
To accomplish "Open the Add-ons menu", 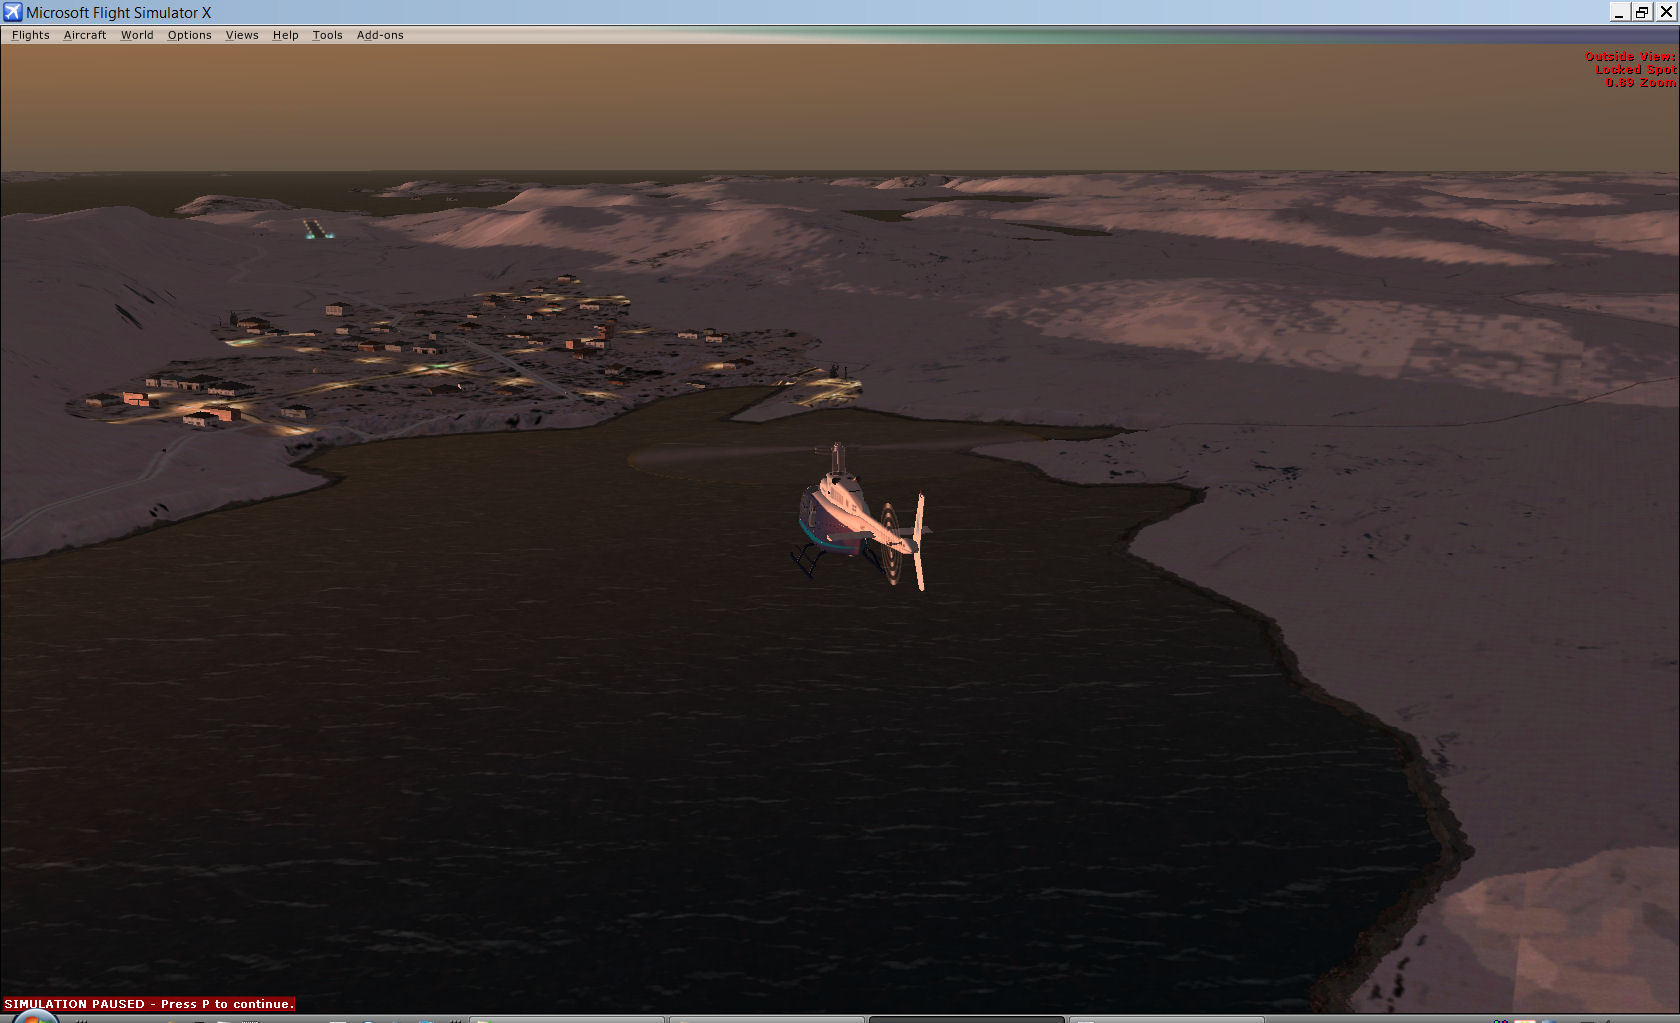I will pyautogui.click(x=380, y=35).
